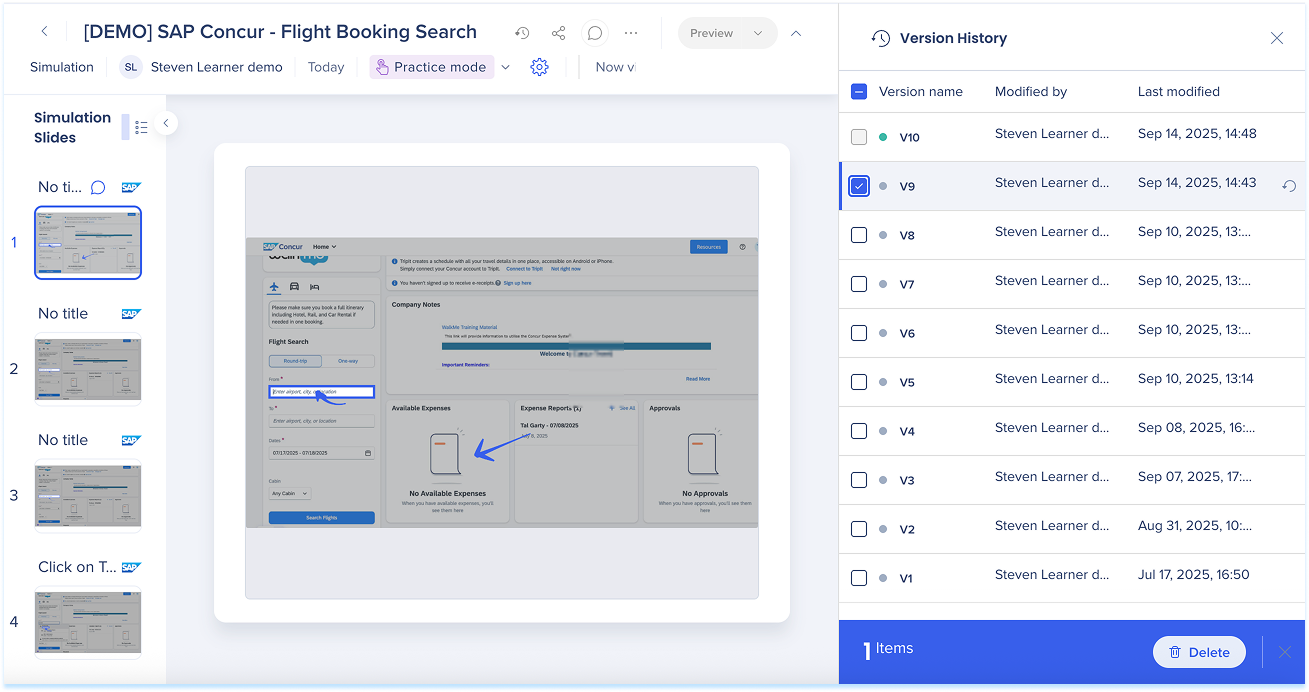Expand the Practice mode dropdown arrow
This screenshot has height=692, width=1309.
click(x=505, y=67)
